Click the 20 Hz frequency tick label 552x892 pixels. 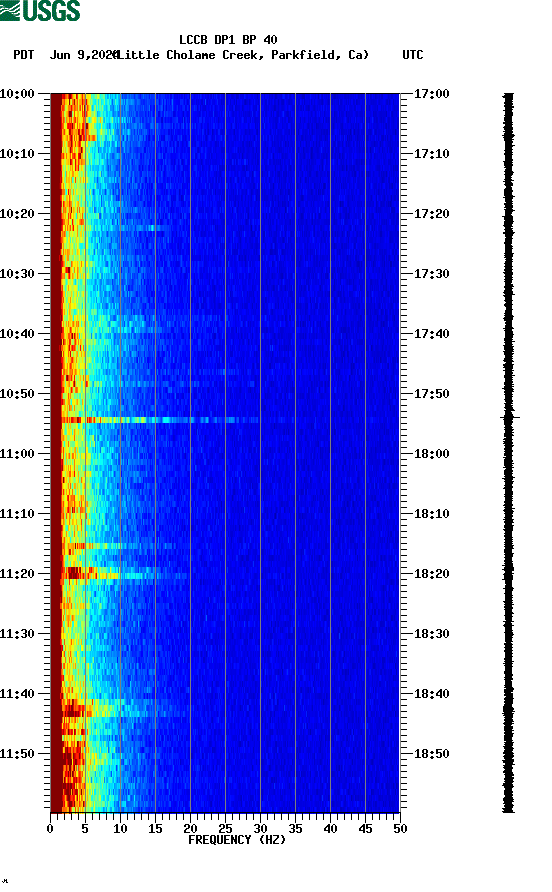[x=190, y=829]
